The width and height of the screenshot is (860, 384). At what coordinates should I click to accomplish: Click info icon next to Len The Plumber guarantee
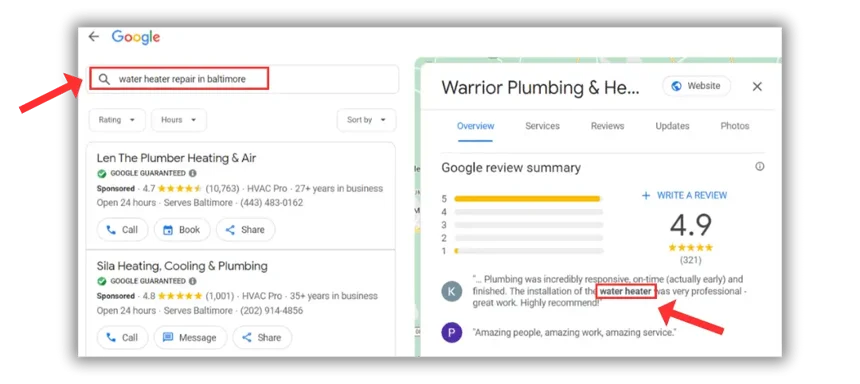193,173
